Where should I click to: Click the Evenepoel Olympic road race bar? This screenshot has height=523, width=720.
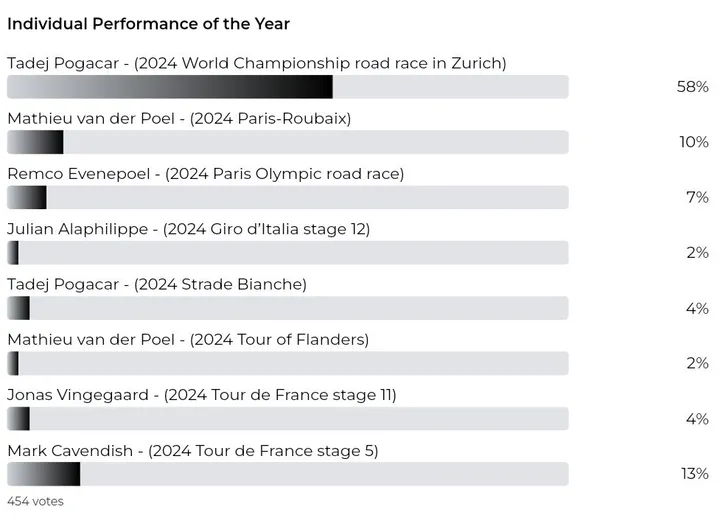click(287, 197)
